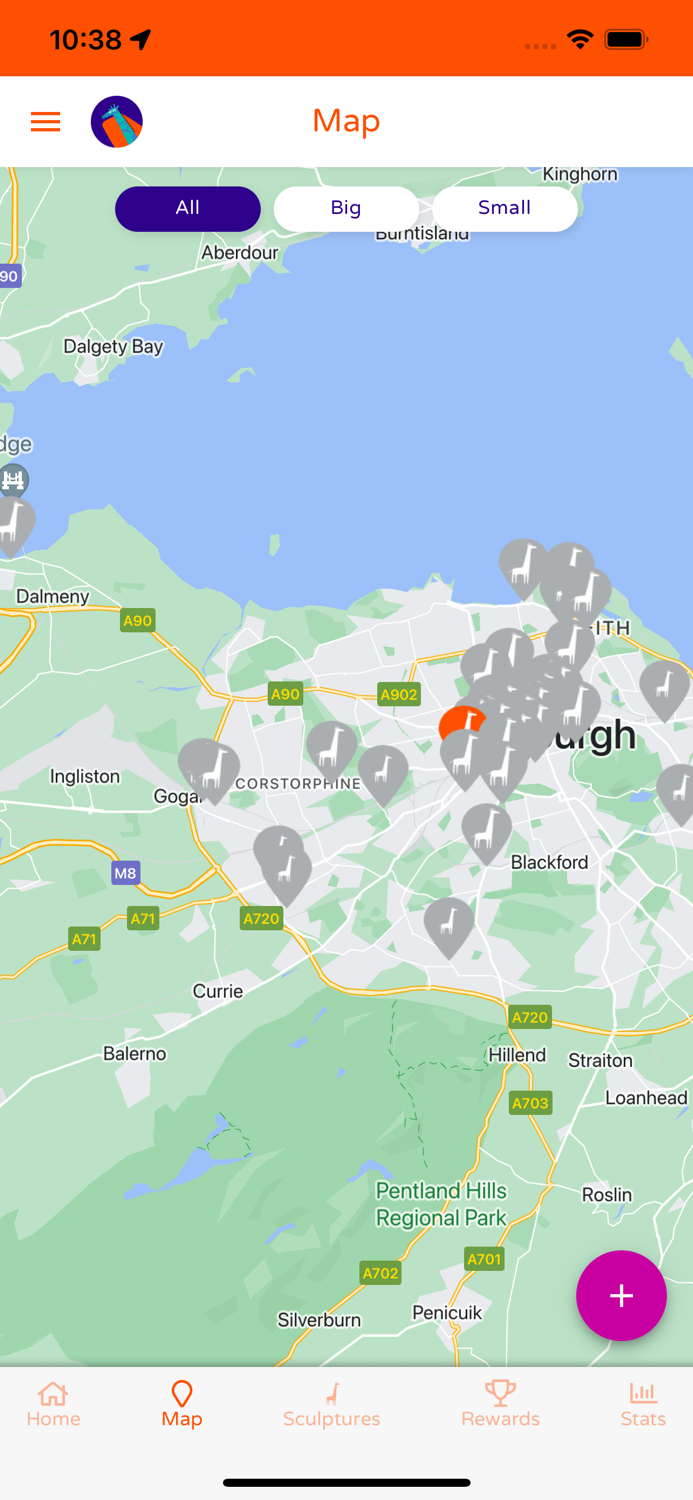The height and width of the screenshot is (1500, 693).
Task: Tap the Forth Bridge landmark icon
Action: 13,480
